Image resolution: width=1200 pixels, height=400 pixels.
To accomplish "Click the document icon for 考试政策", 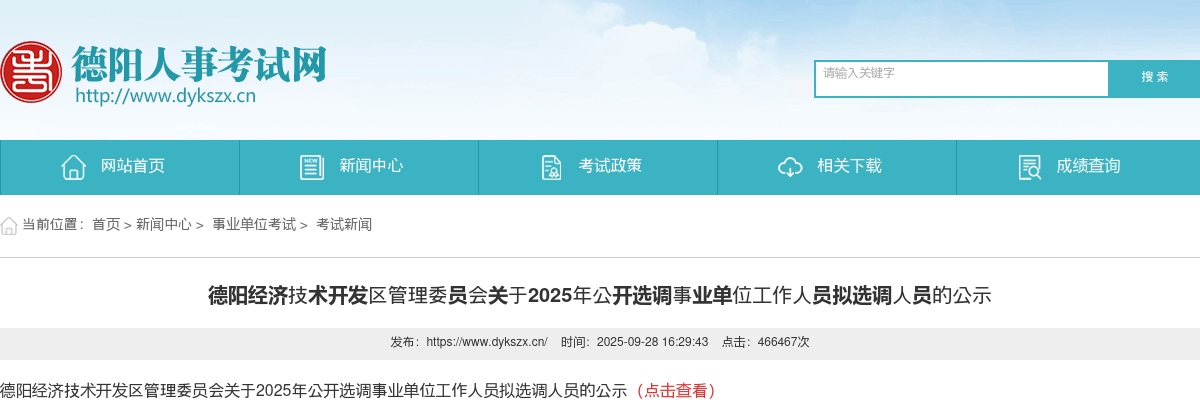I will (551, 167).
